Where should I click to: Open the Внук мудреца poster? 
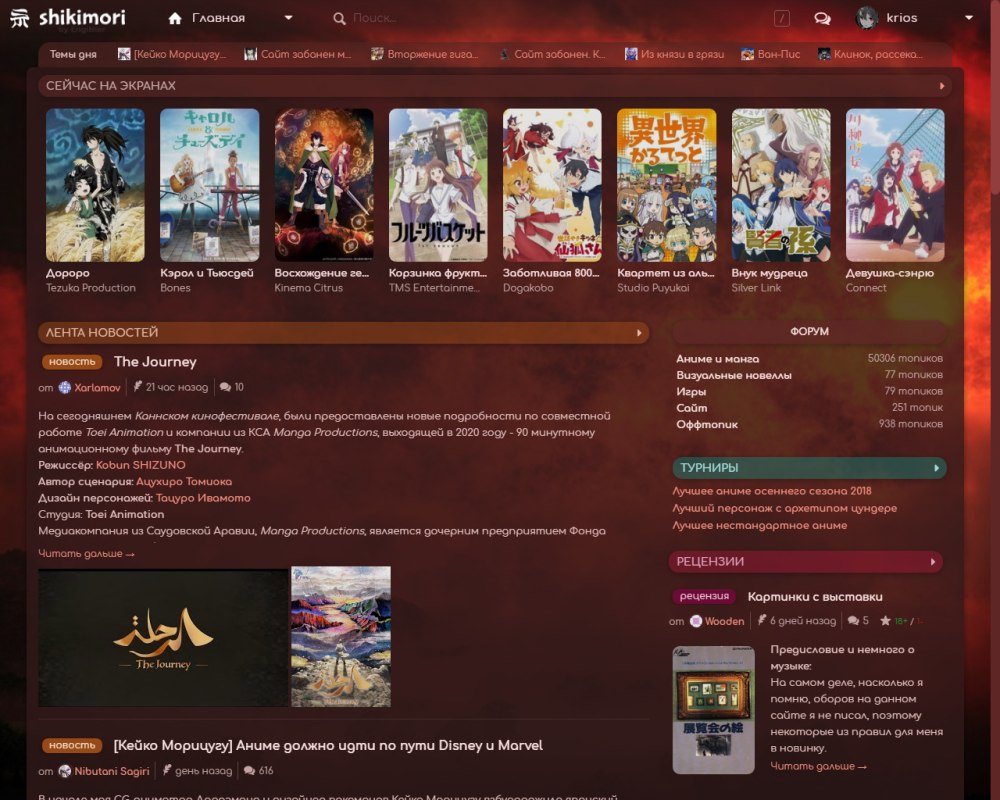point(781,185)
